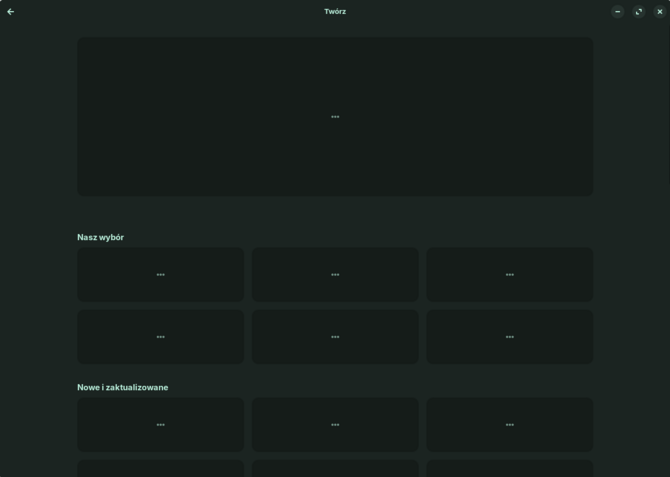
Task: Click the 'Nasz wybór' heading
Action: pyautogui.click(x=100, y=237)
